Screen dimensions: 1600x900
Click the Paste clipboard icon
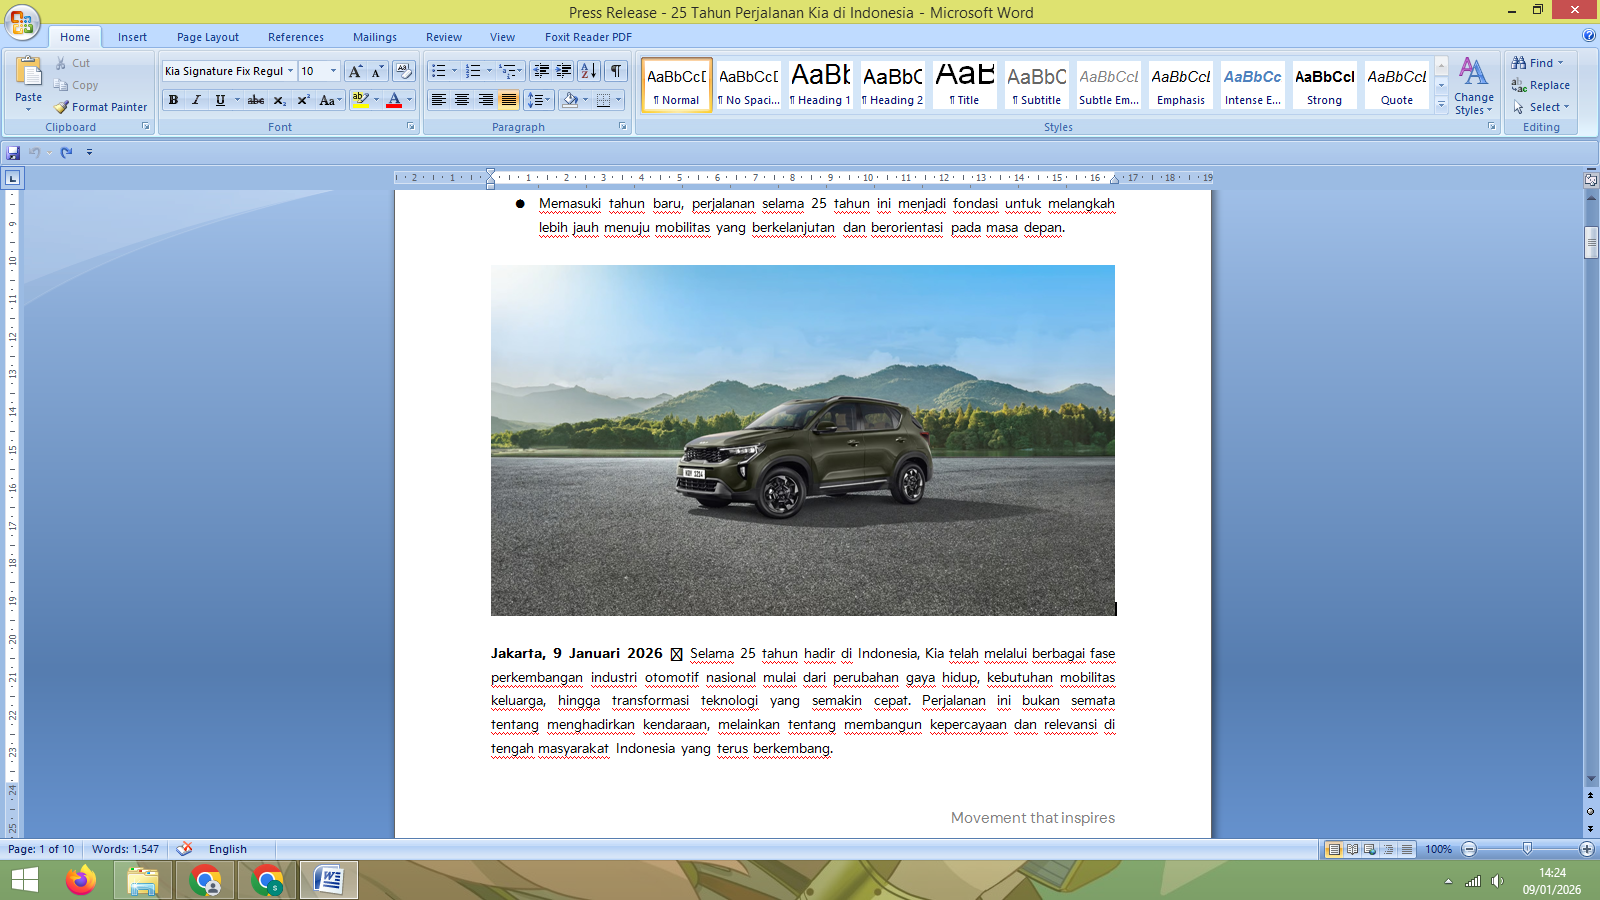point(28,72)
